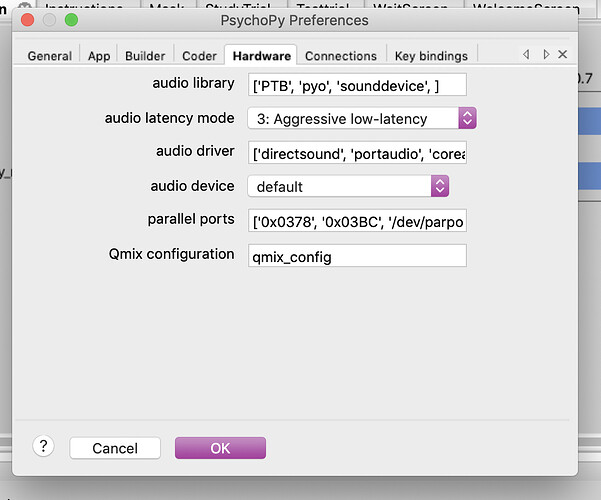
Task: Click the 'audio driver' label
Action: tap(195, 151)
